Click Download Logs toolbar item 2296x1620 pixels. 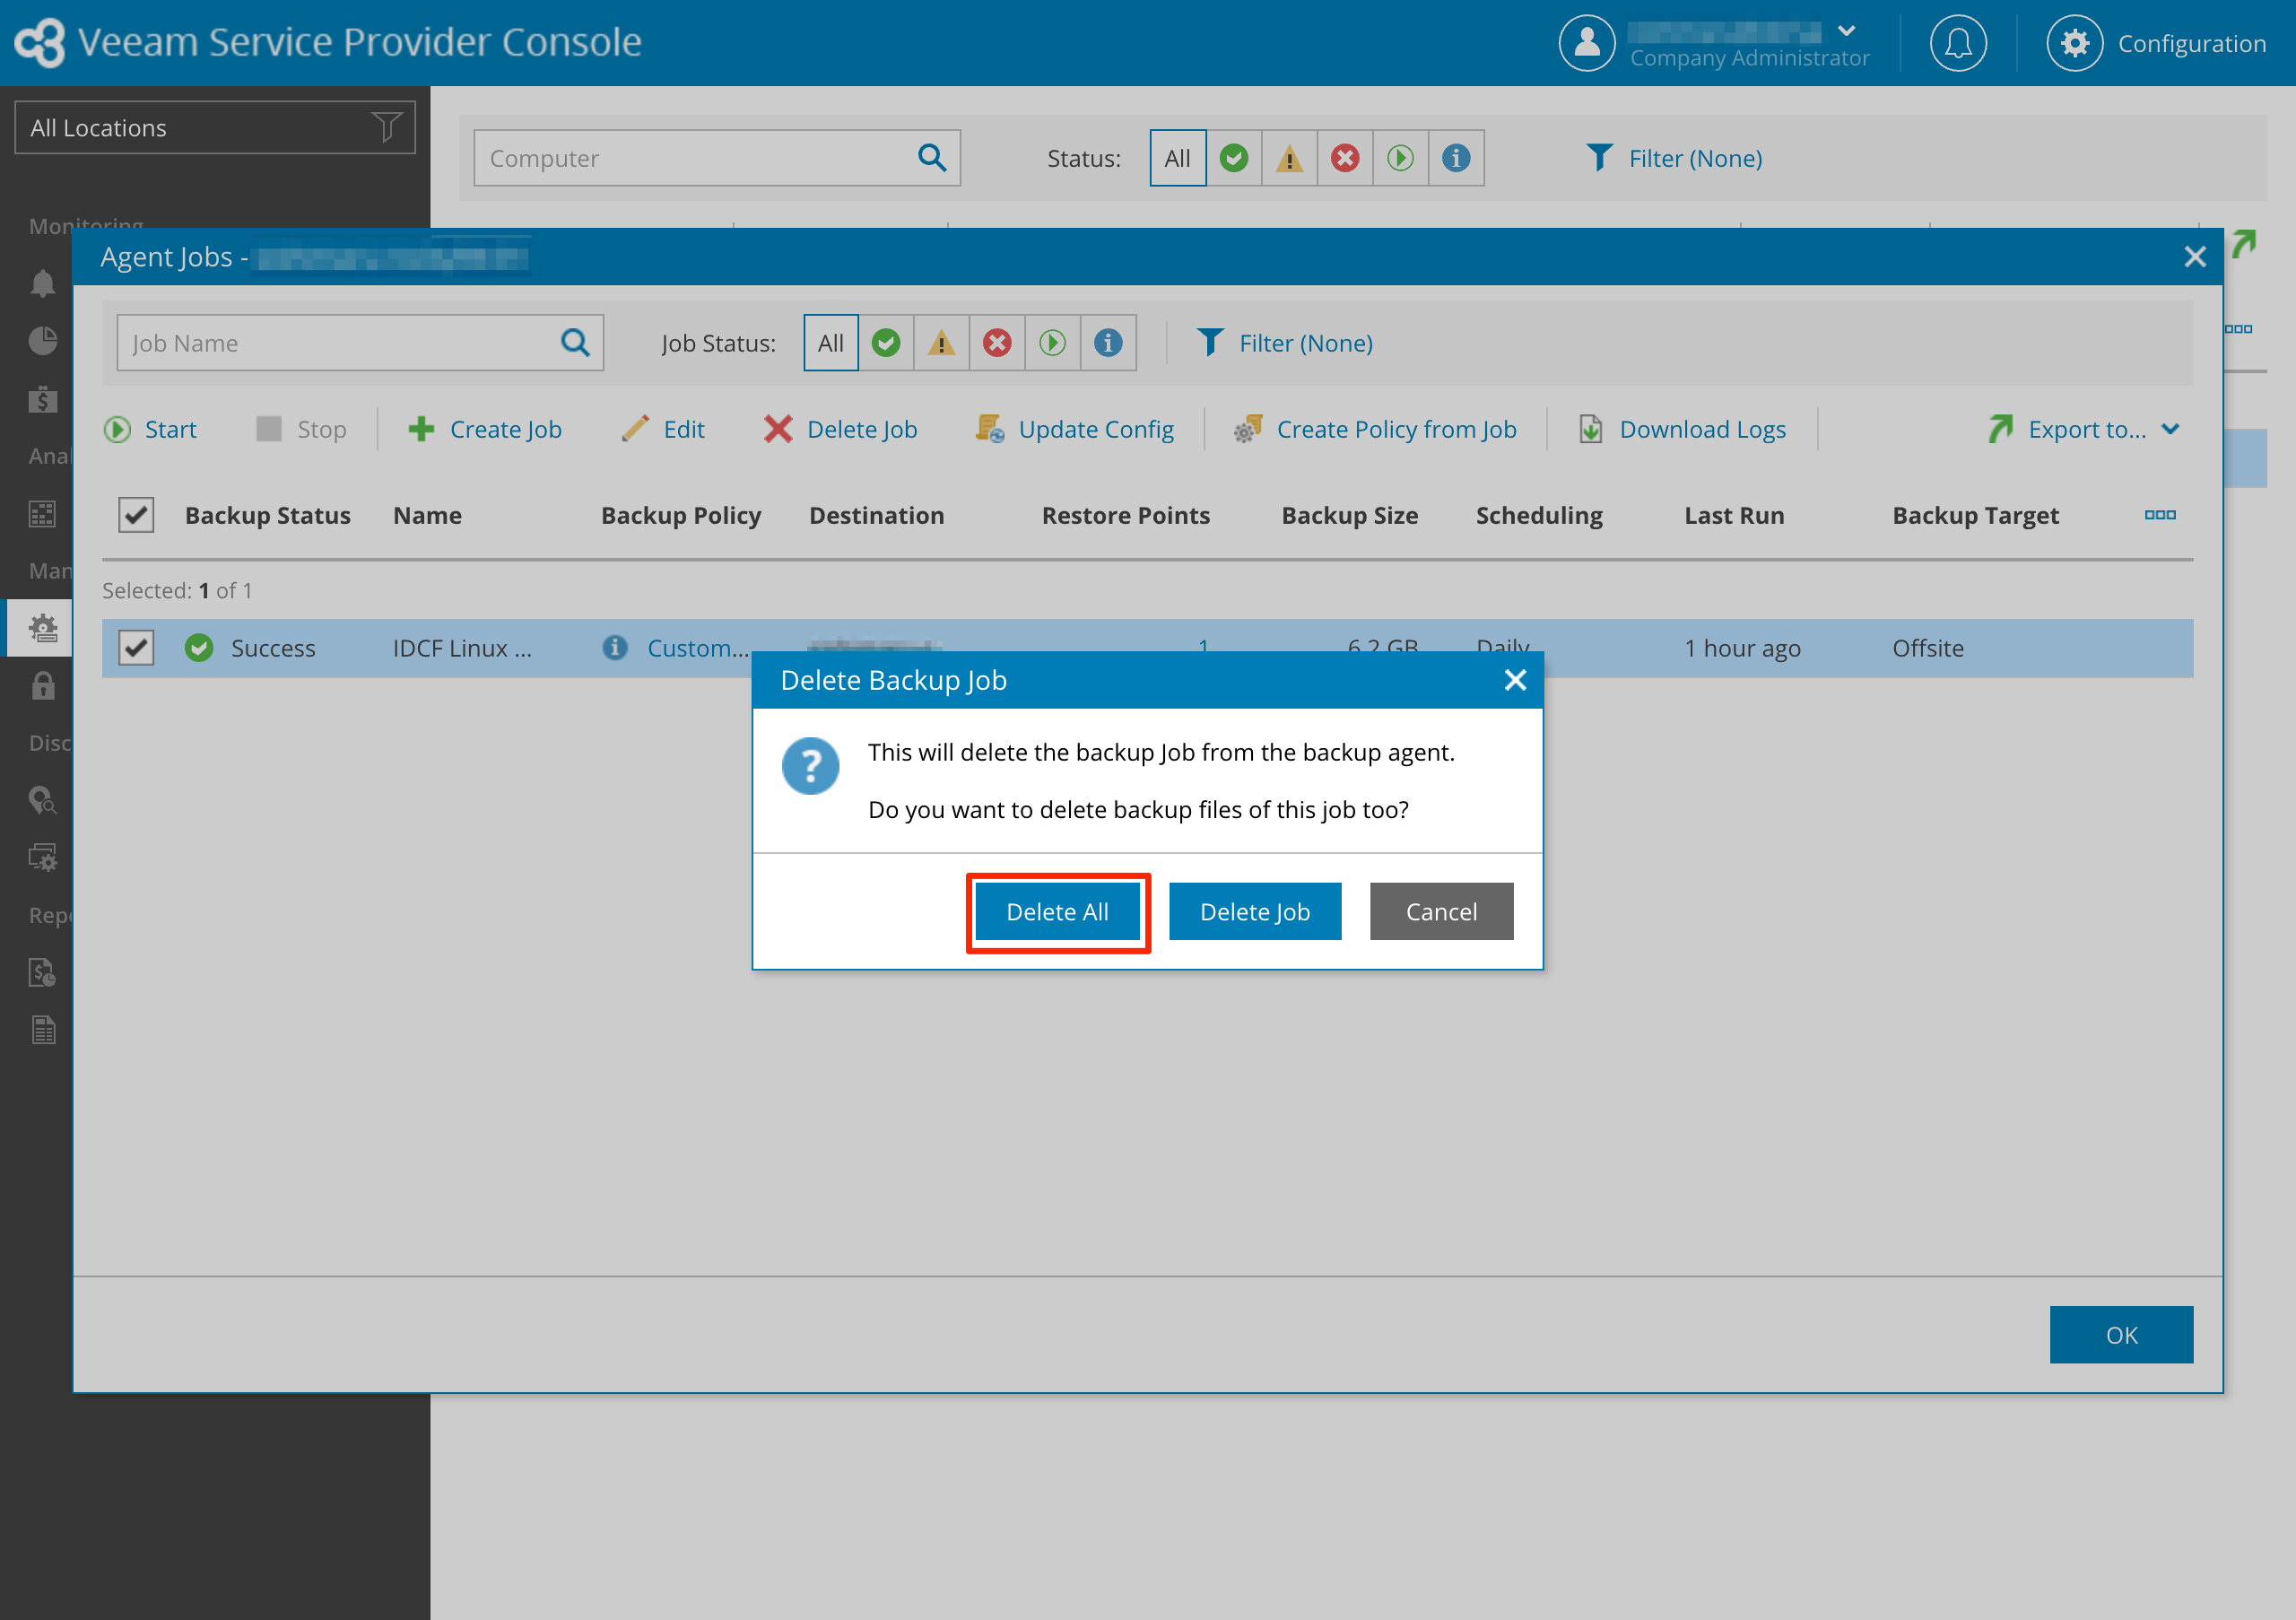coord(1682,429)
